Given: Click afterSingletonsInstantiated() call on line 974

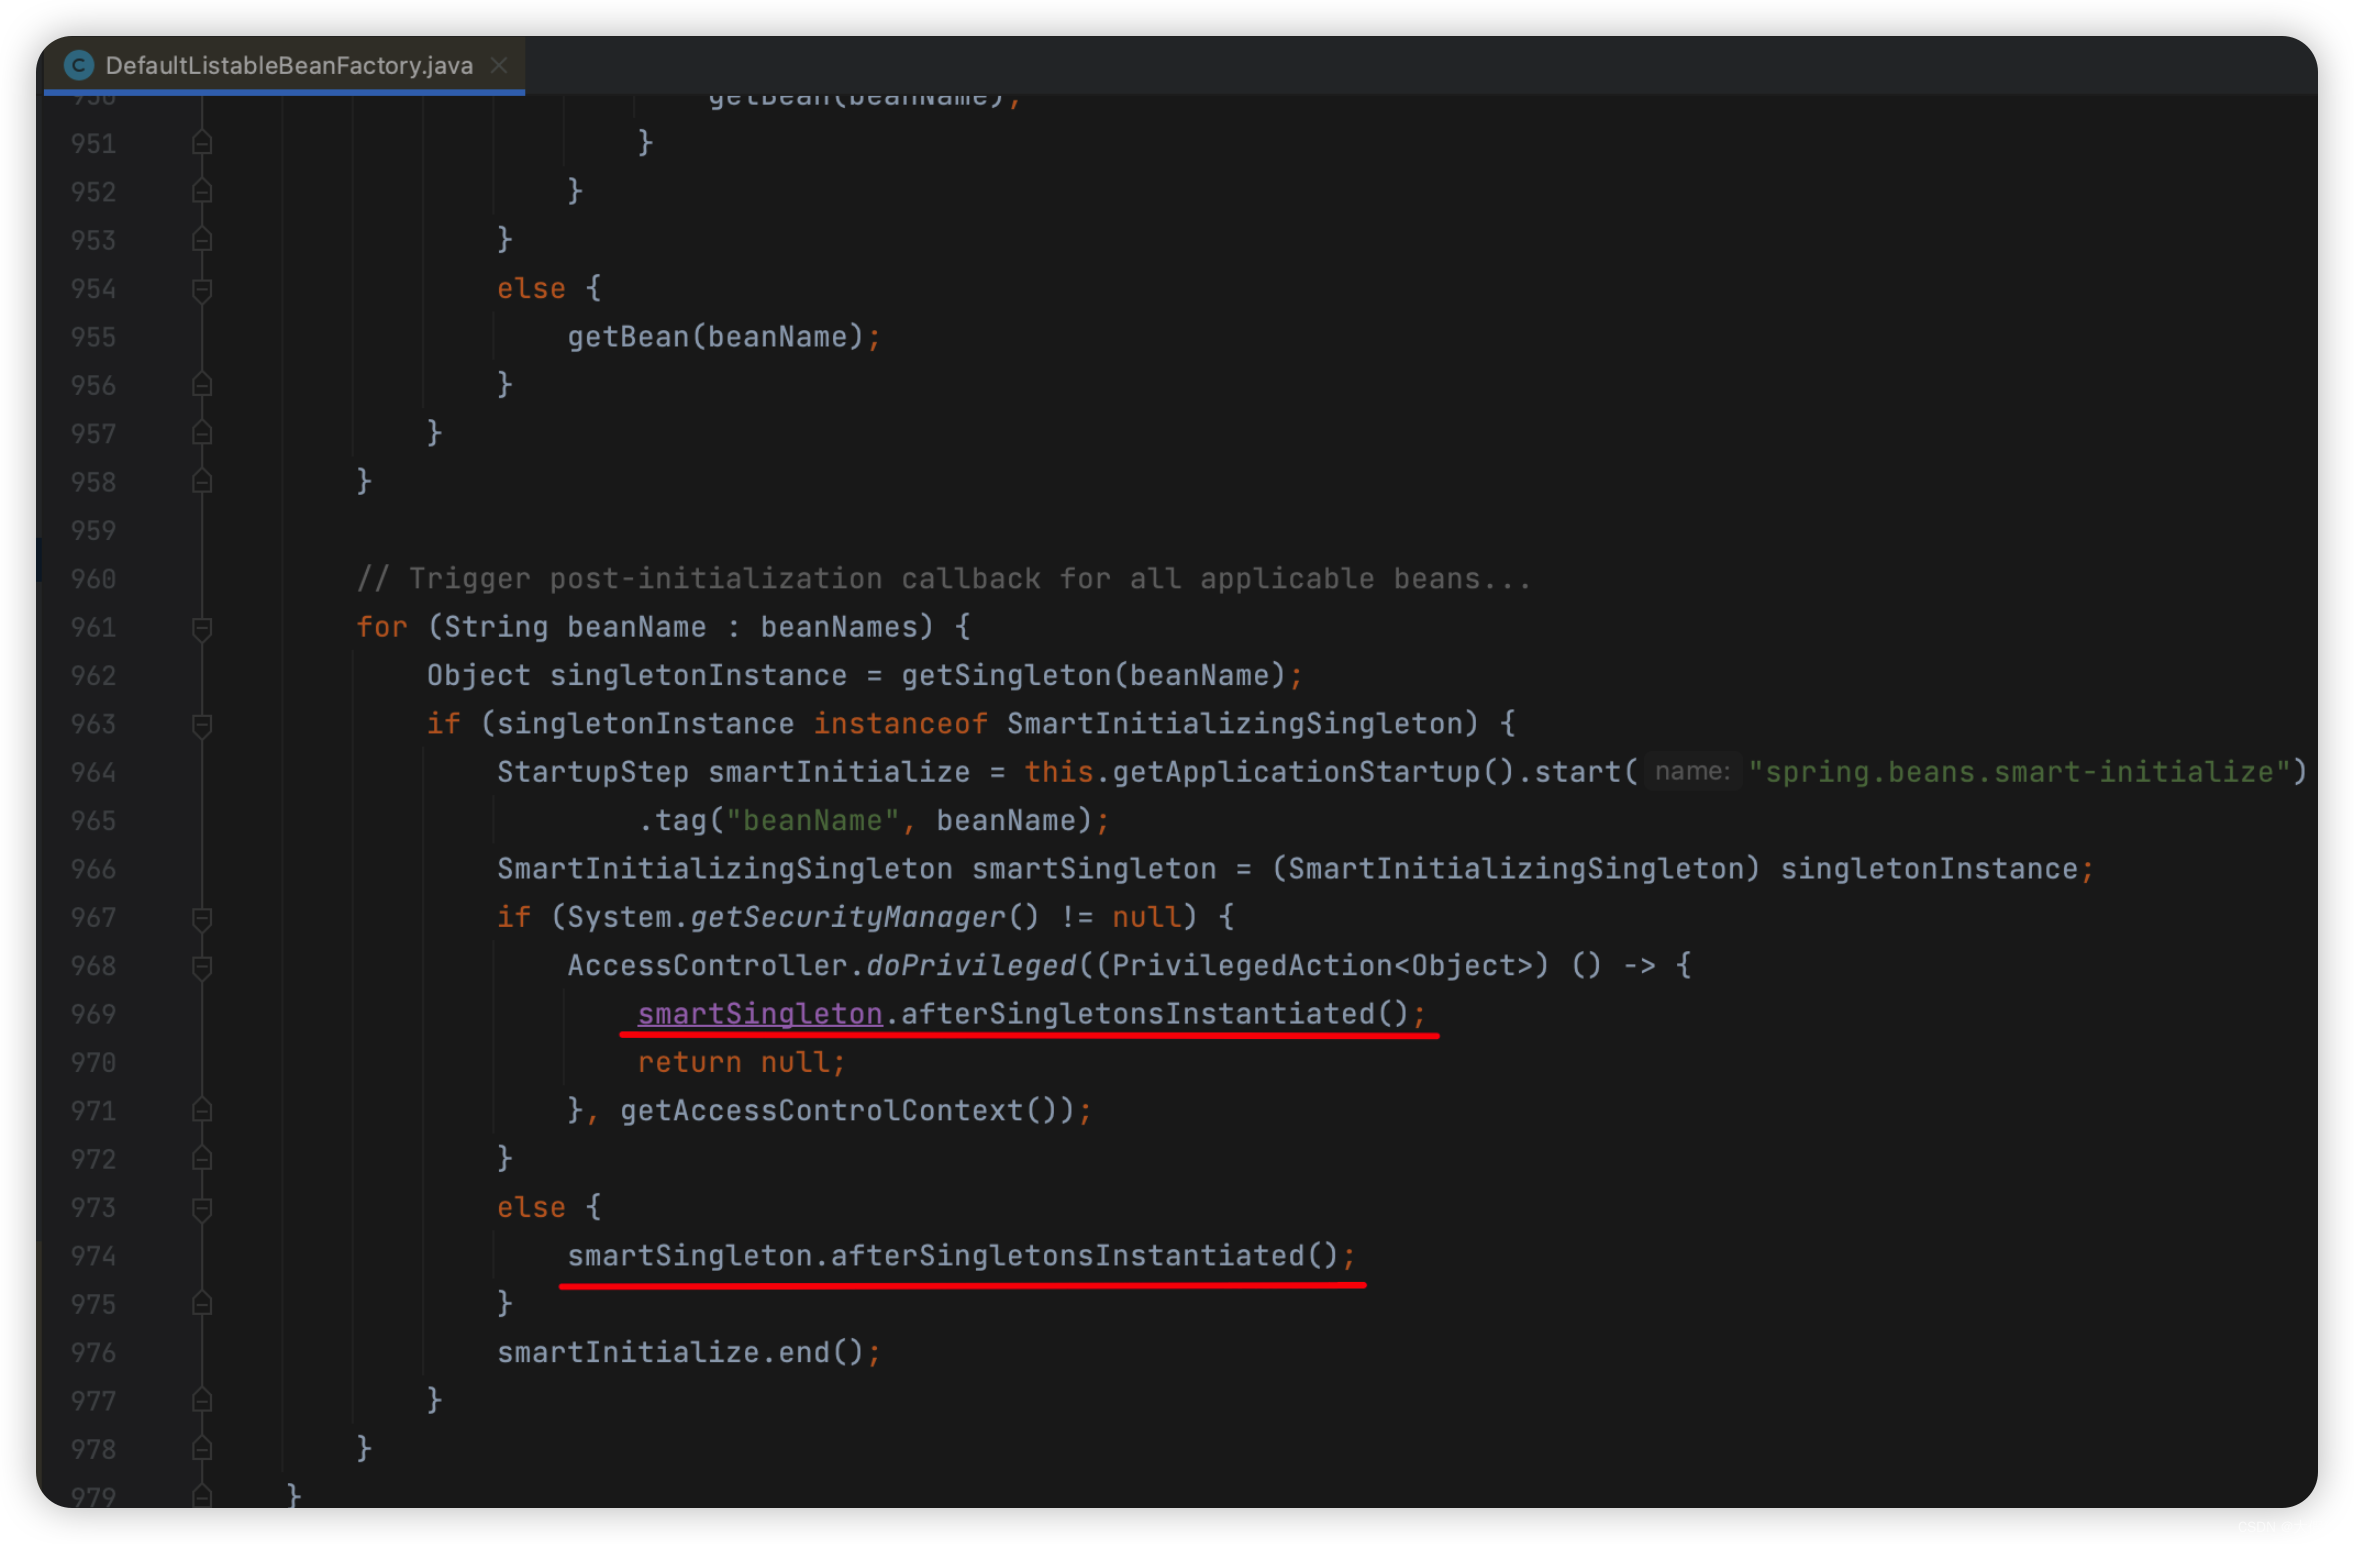Looking at the screenshot, I should coord(1084,1256).
